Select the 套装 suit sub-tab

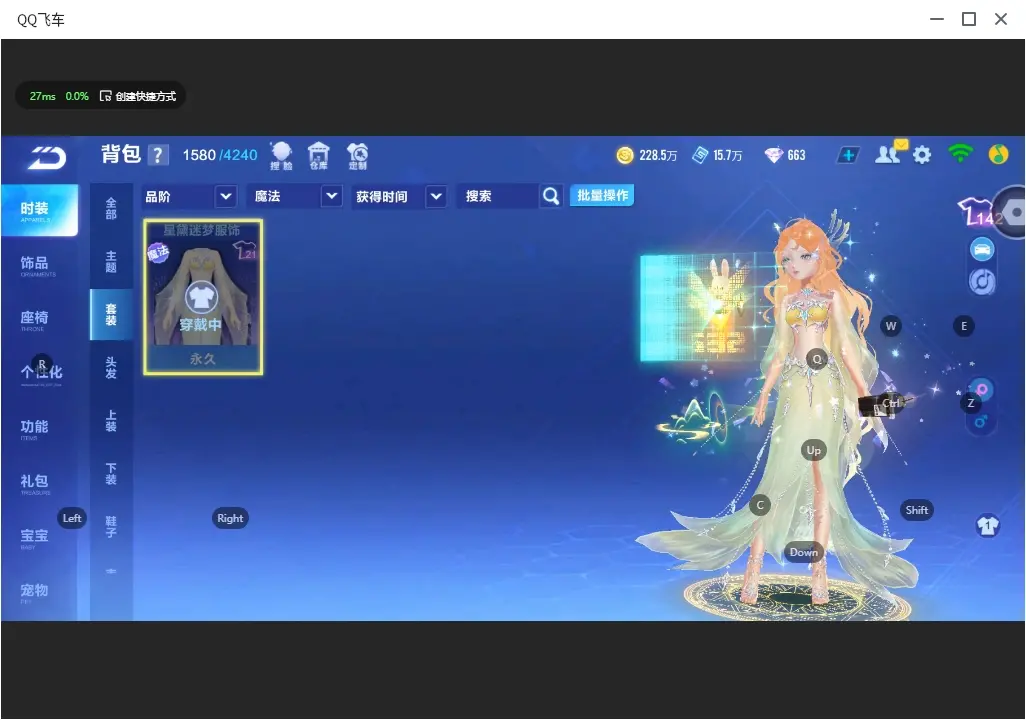click(111, 315)
